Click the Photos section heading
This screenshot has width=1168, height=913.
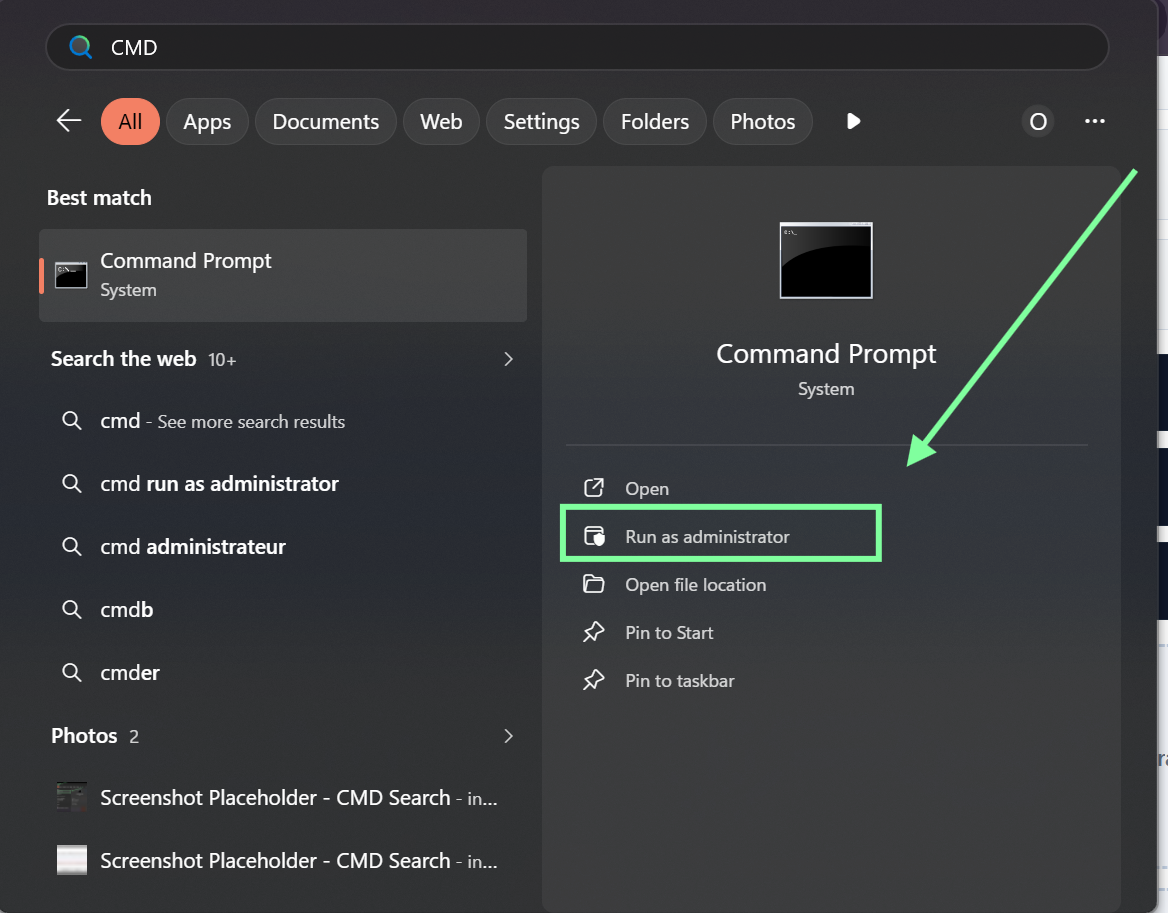click(x=84, y=736)
